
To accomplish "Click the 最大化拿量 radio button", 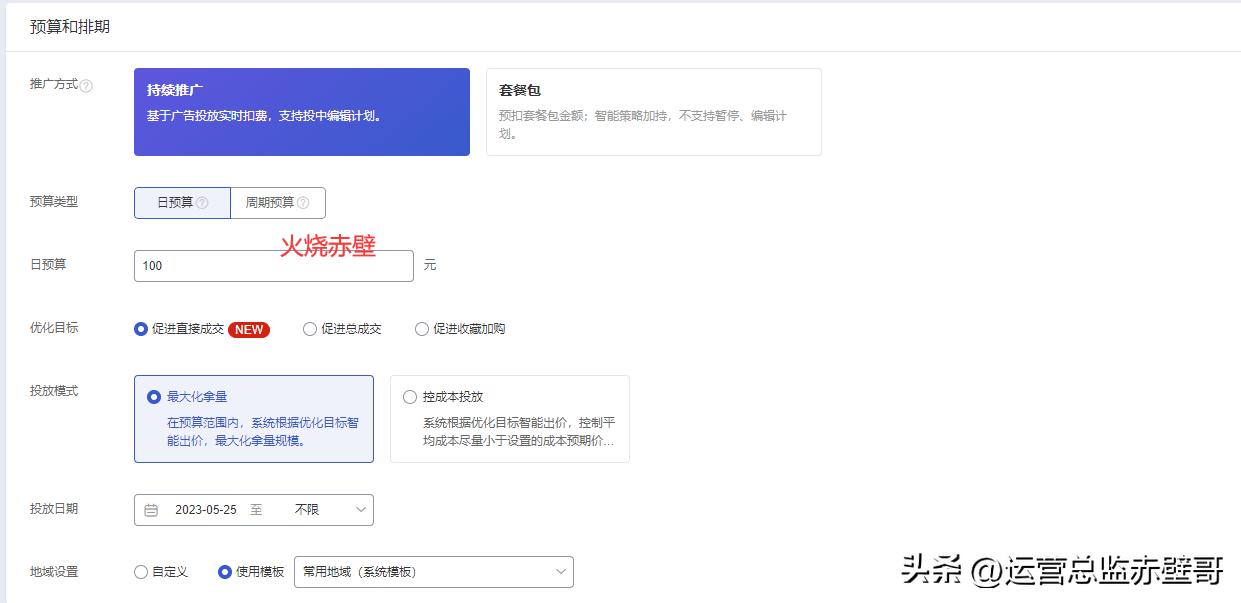I will 152,397.
